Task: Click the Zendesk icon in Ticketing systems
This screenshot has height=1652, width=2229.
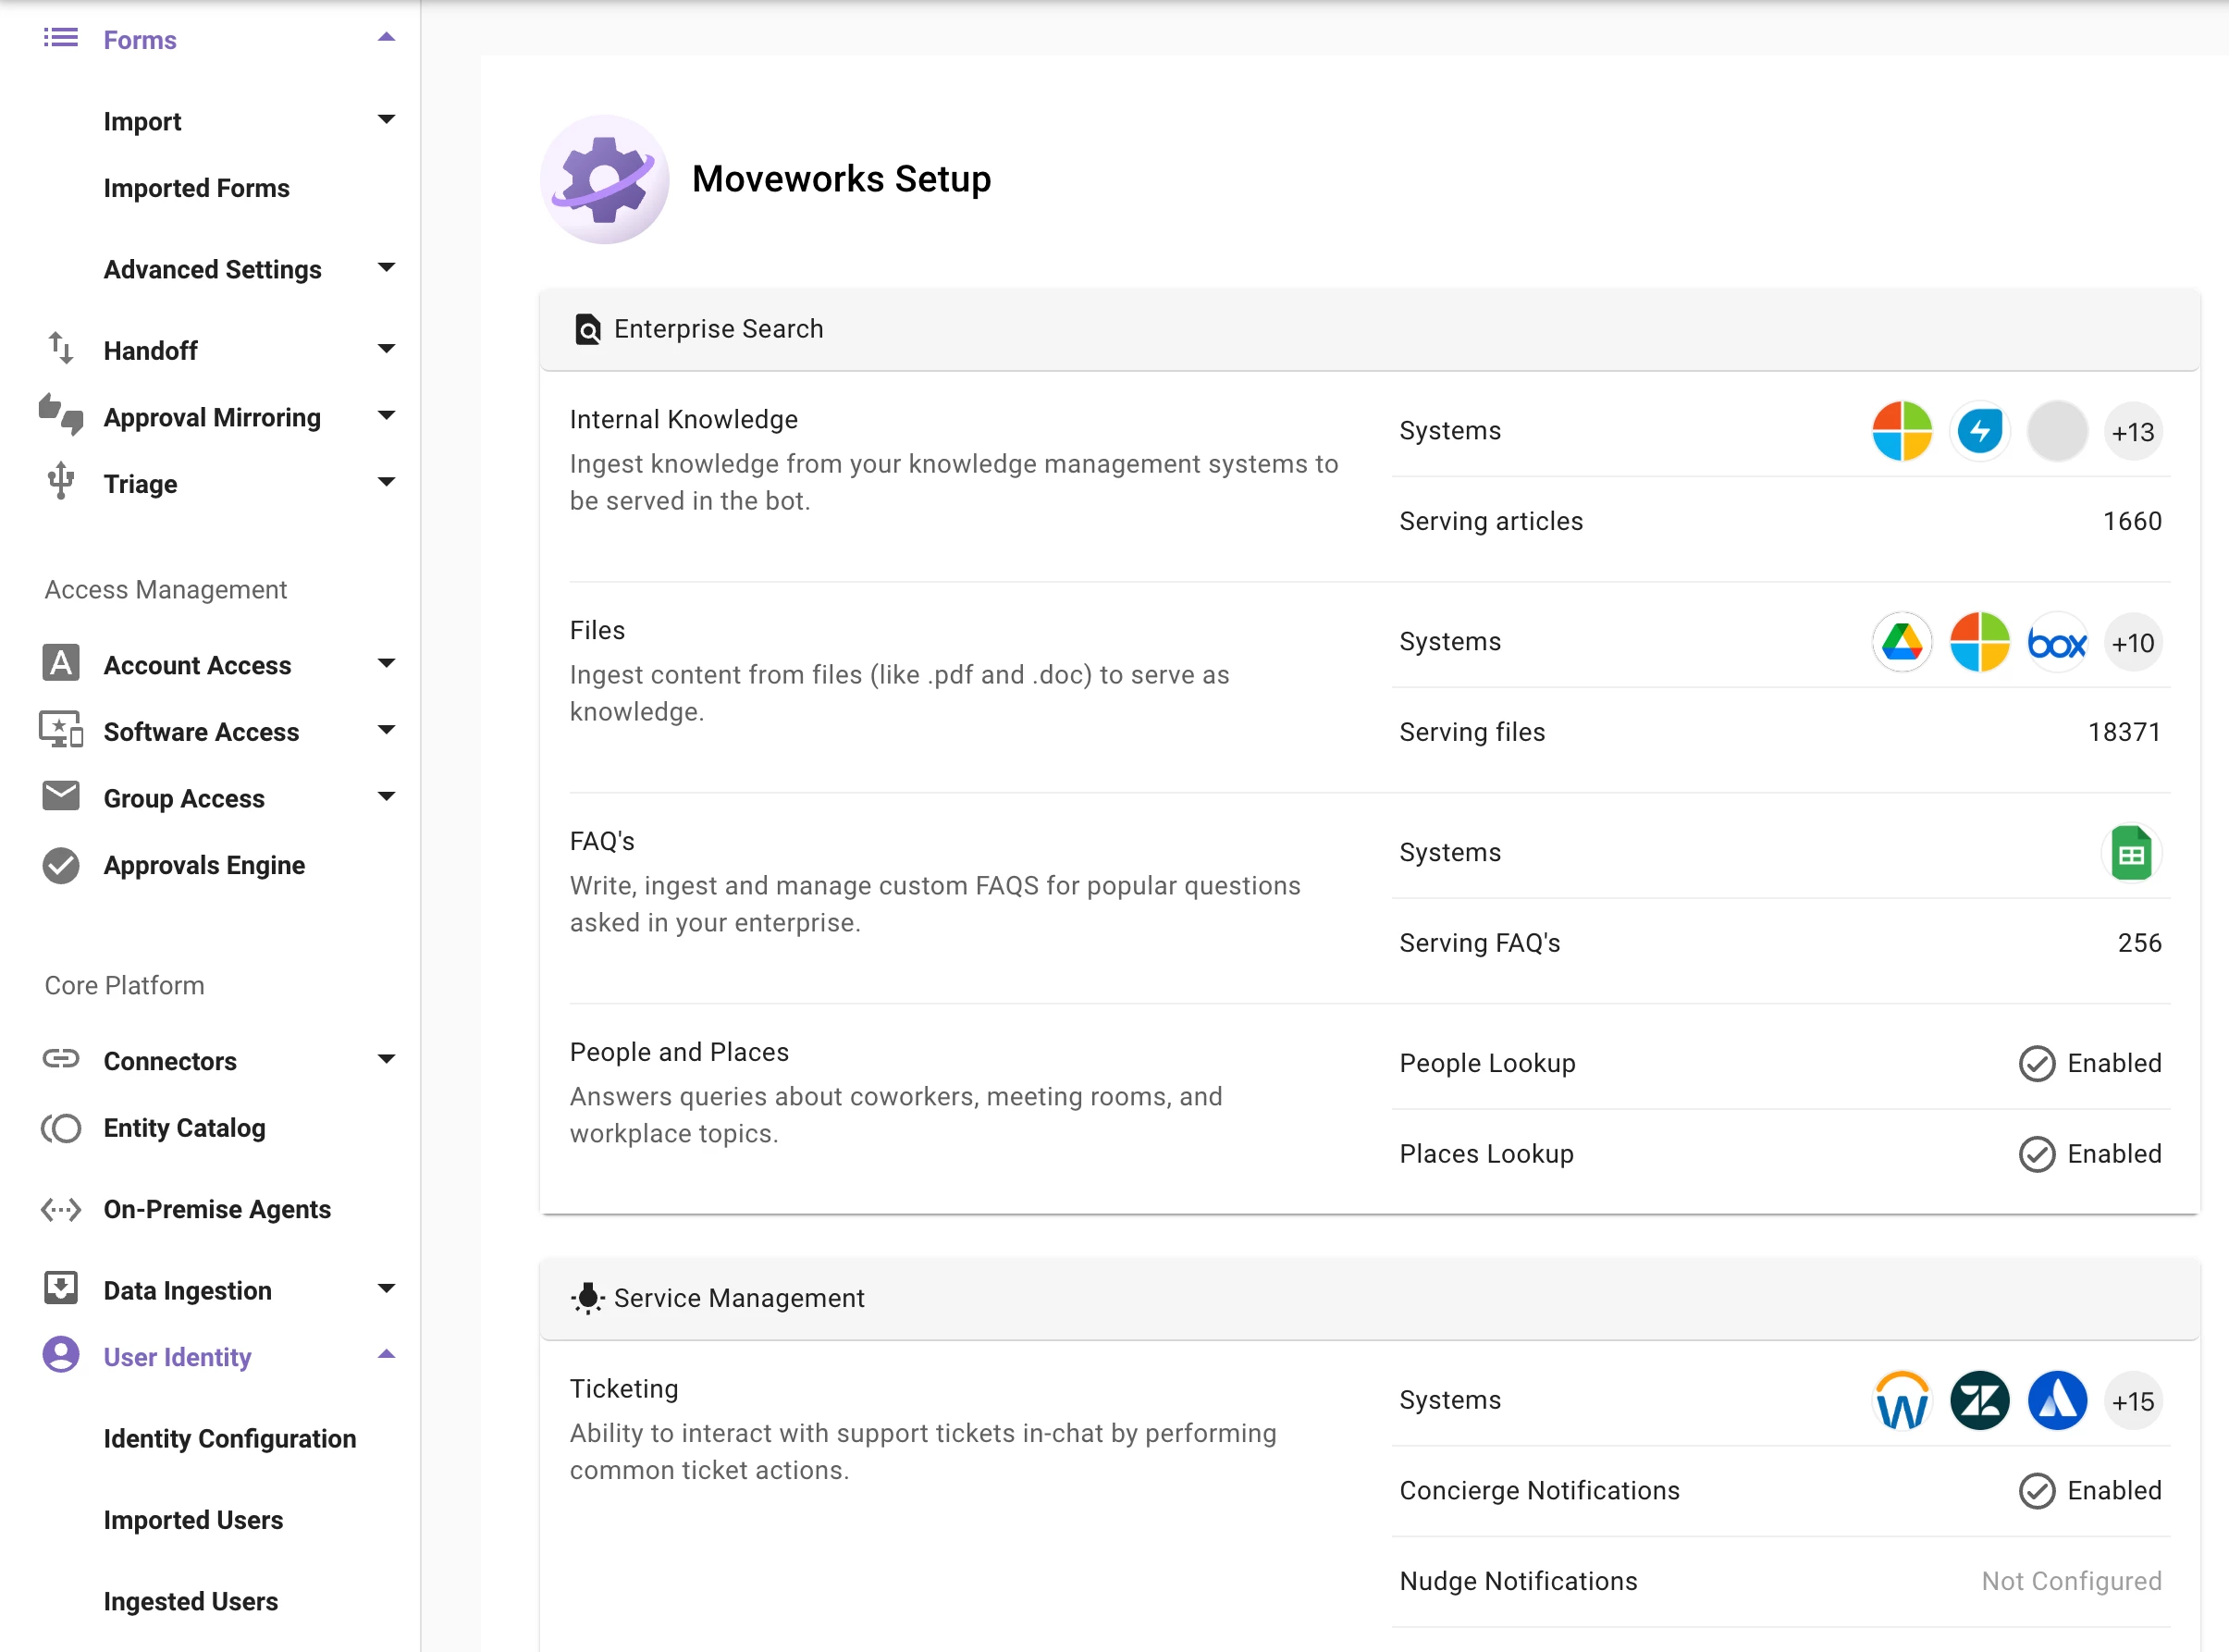Action: coord(1980,1401)
